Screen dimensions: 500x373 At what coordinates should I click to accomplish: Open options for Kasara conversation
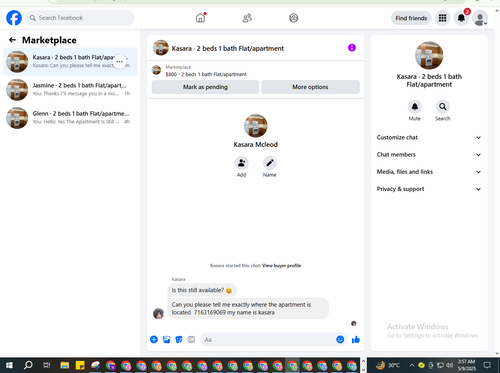pyautogui.click(x=119, y=62)
